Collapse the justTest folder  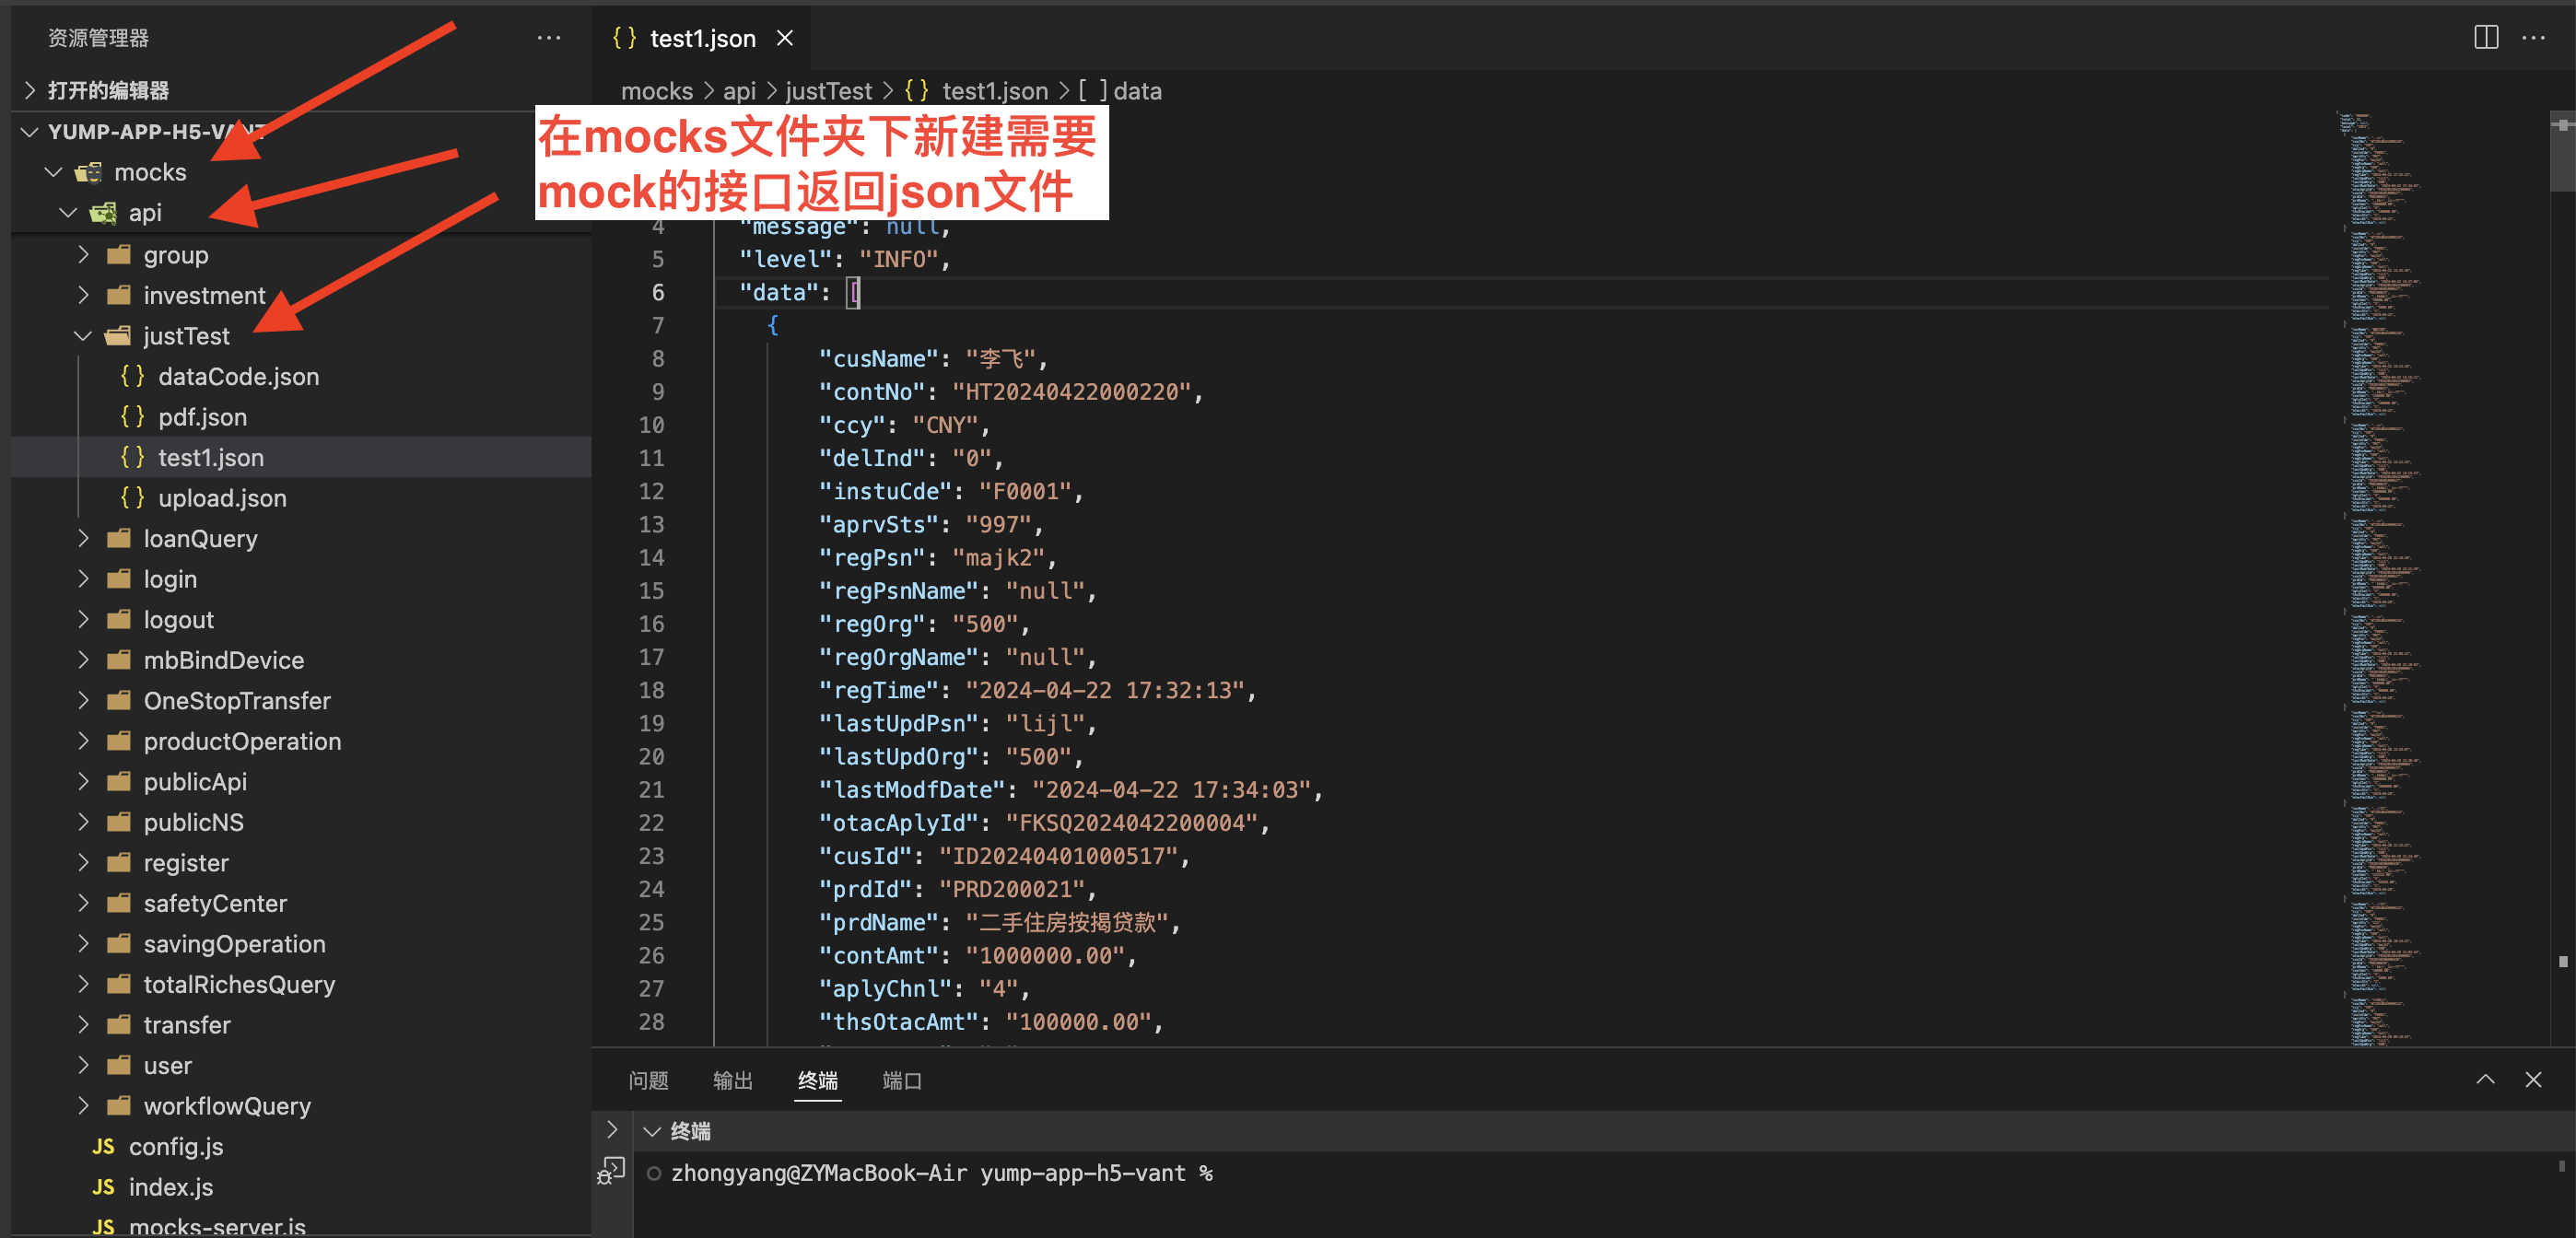click(84, 336)
